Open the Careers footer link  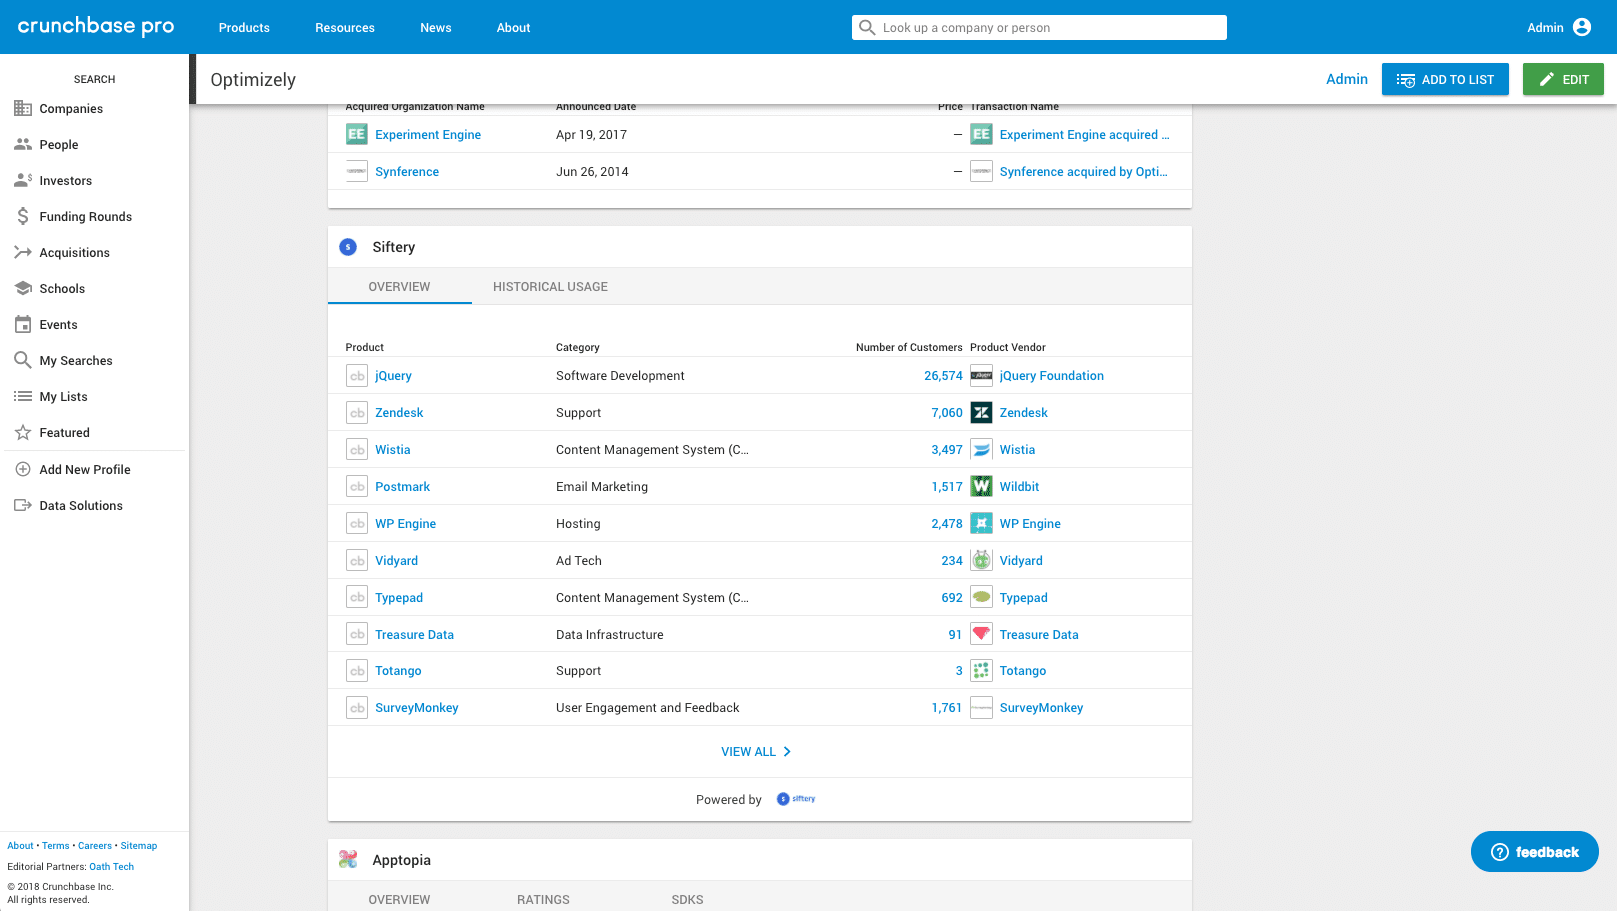[x=95, y=846]
